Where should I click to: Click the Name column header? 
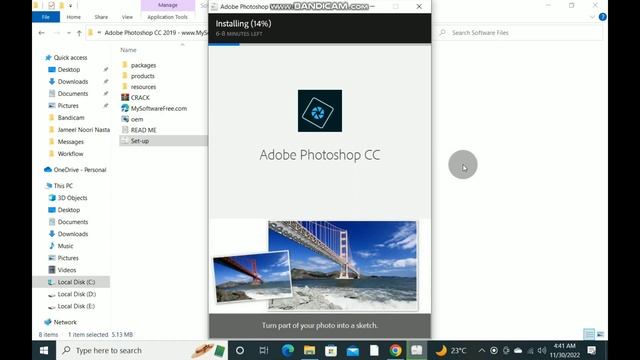pyautogui.click(x=128, y=50)
